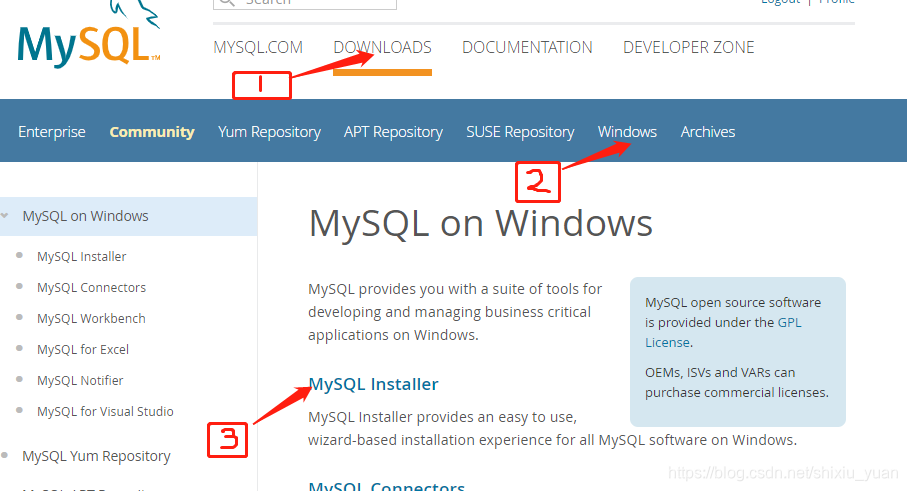Open the SUSE Repository tab
The height and width of the screenshot is (491, 907).
pyautogui.click(x=520, y=132)
